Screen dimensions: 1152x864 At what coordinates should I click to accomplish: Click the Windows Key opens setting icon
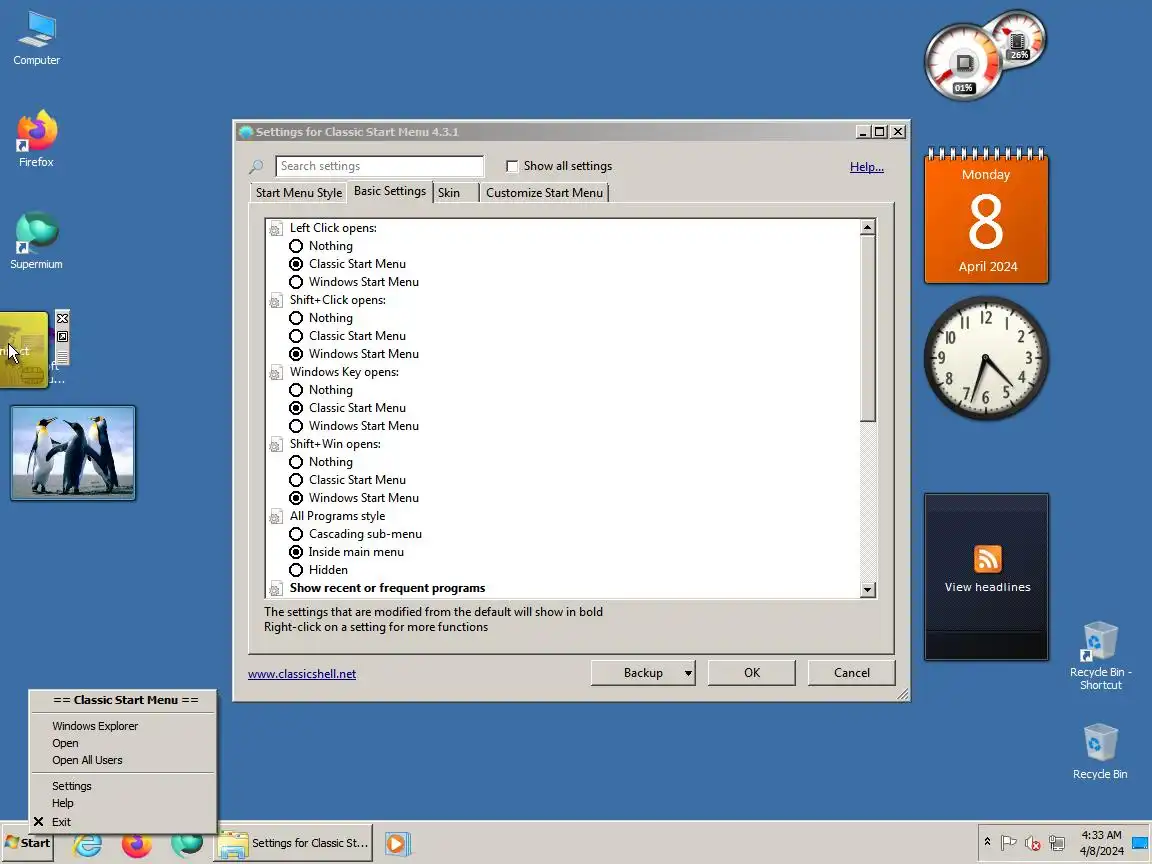(x=276, y=372)
